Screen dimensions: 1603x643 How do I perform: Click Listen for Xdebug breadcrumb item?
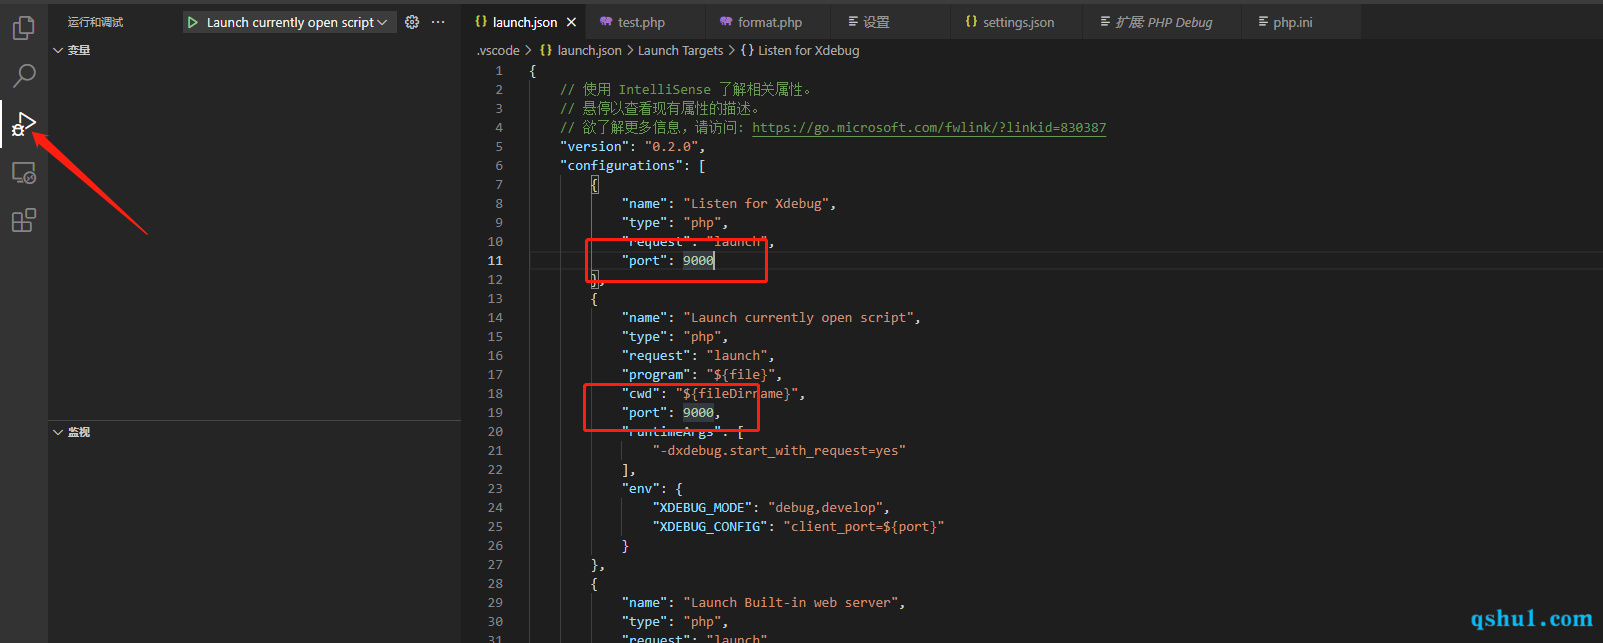click(808, 50)
